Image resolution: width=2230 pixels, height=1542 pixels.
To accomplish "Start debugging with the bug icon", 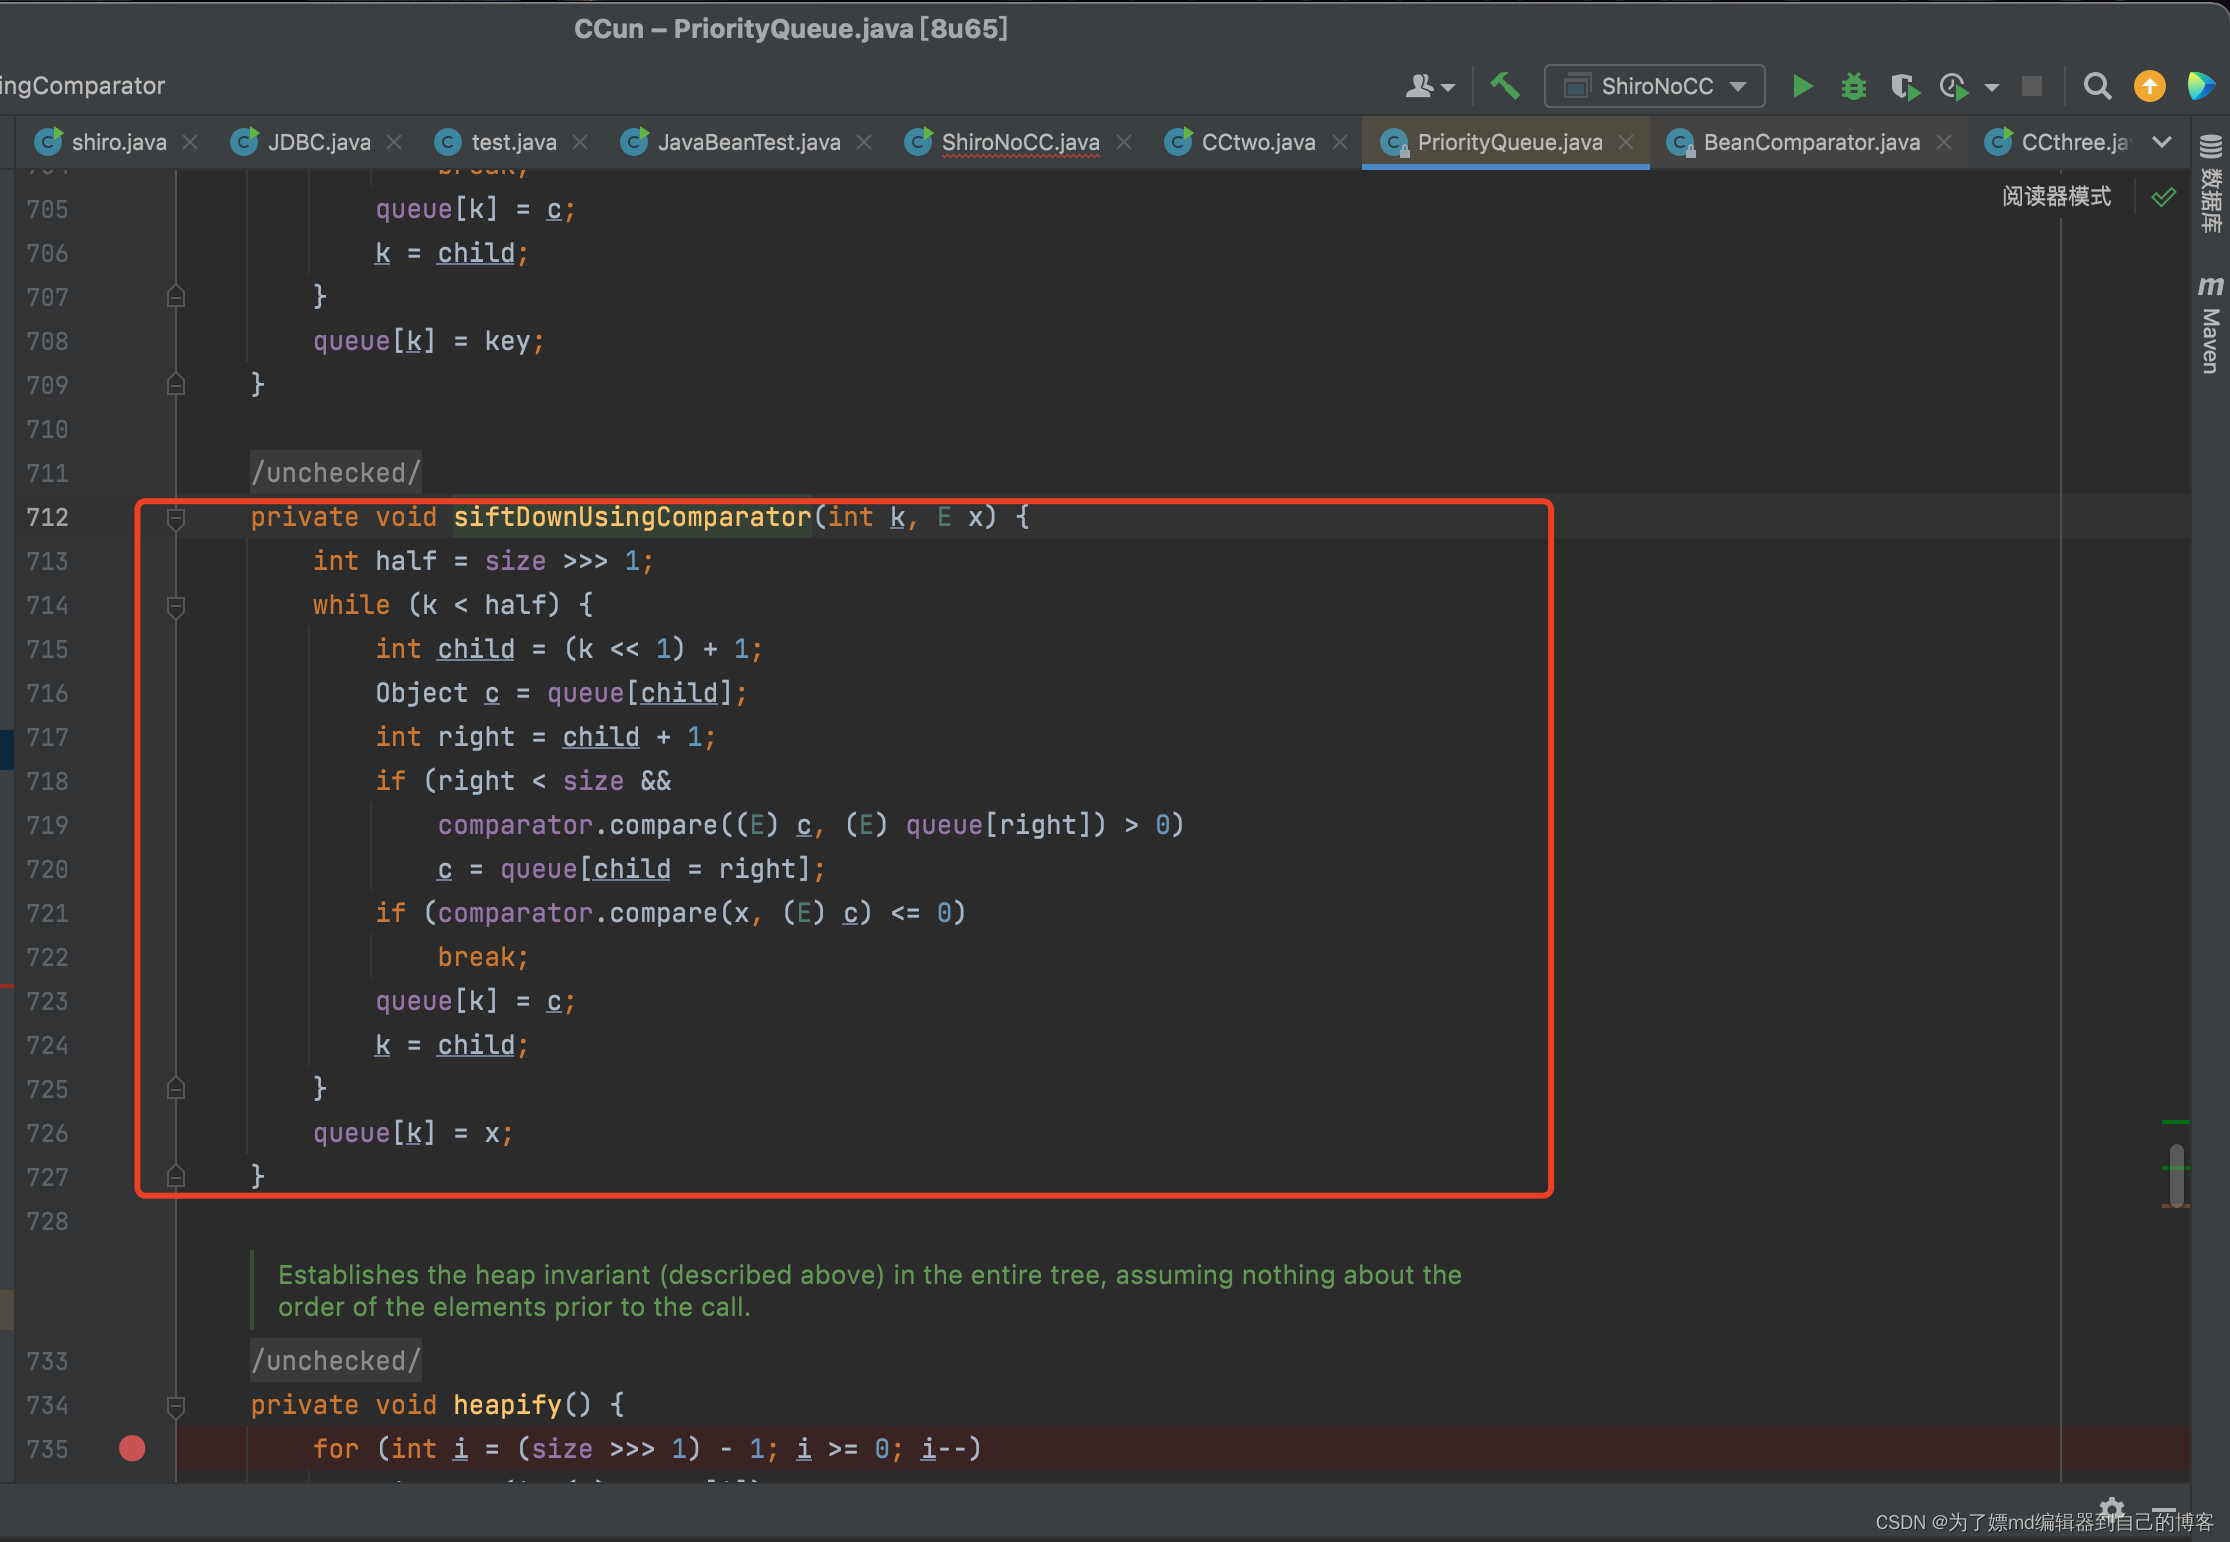I will [x=1853, y=87].
